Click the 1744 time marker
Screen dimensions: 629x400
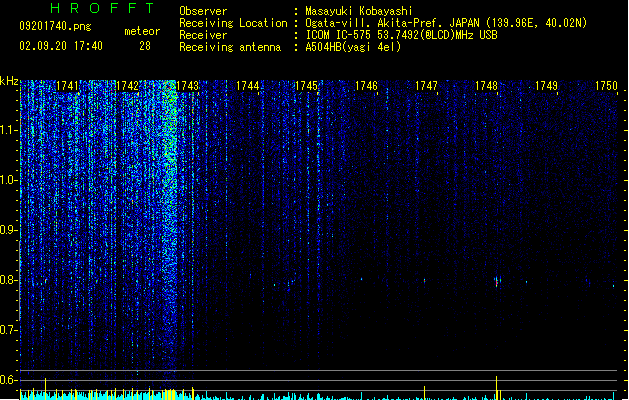[x=247, y=86]
